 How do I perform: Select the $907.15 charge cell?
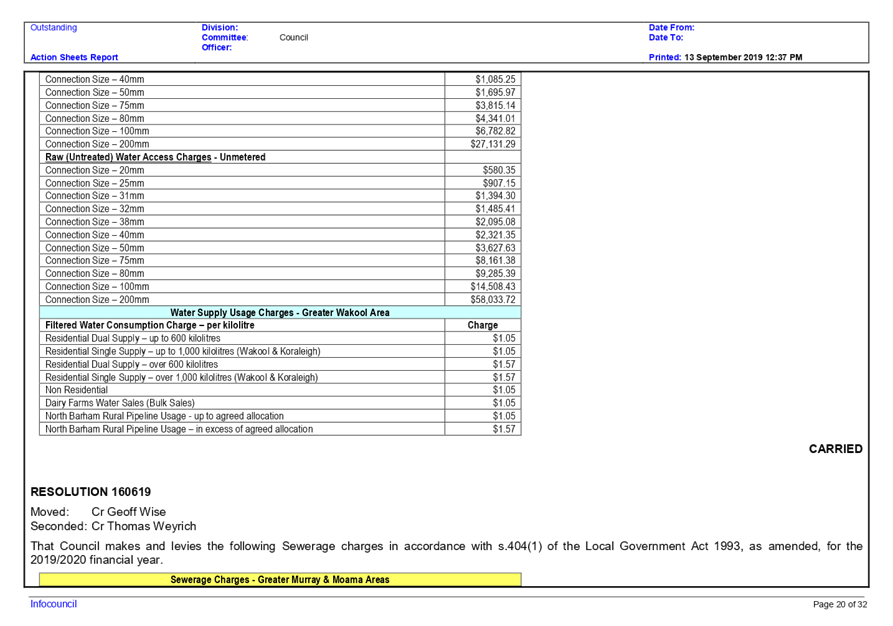click(483, 183)
